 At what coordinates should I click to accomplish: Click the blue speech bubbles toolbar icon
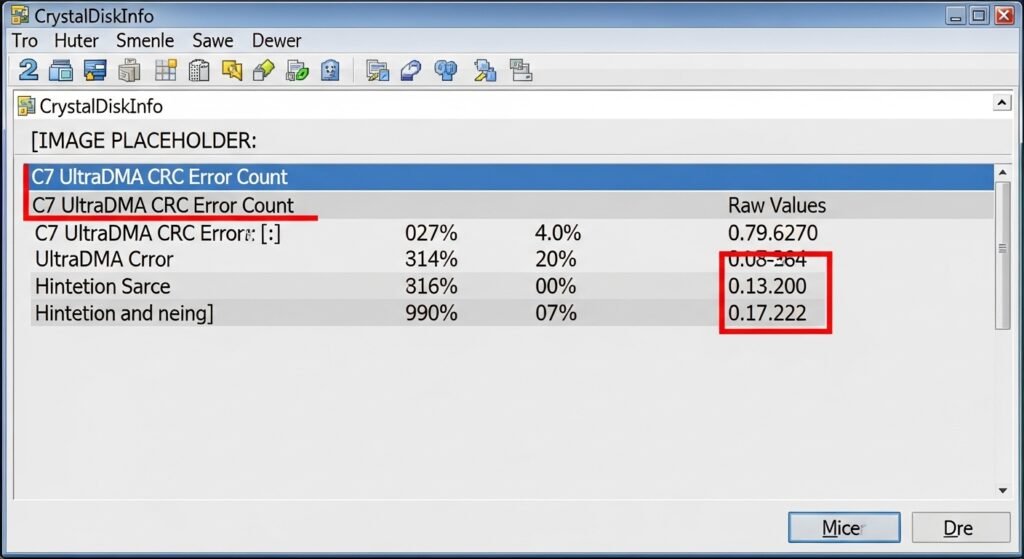pyautogui.click(x=446, y=70)
